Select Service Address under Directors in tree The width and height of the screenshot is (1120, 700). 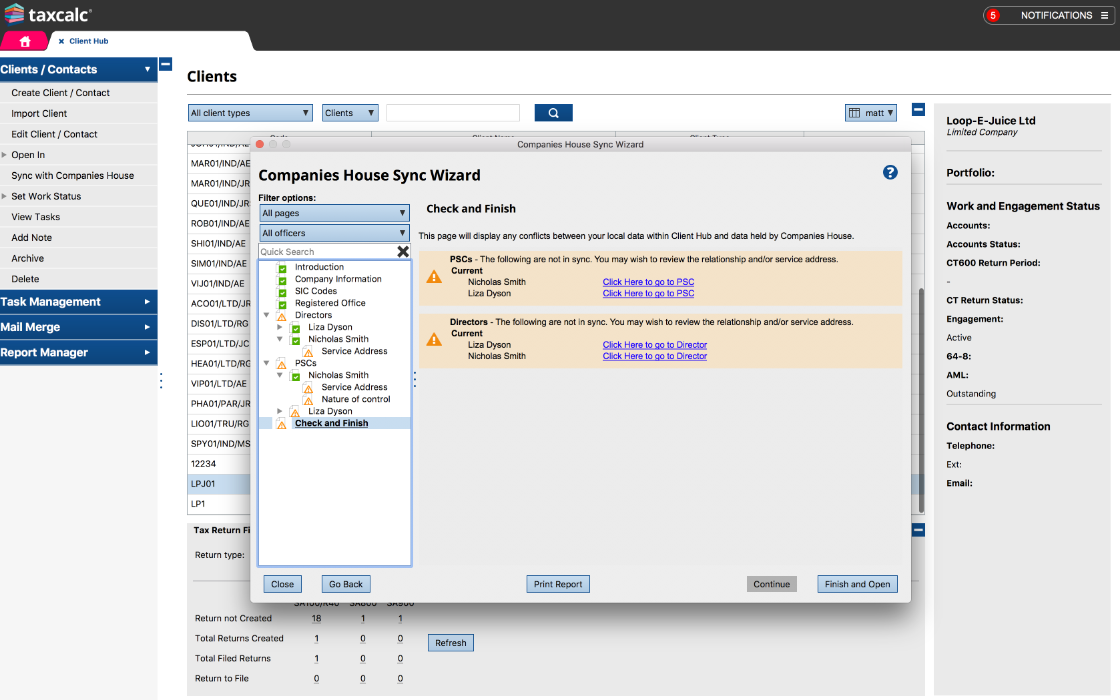pyautogui.click(x=354, y=351)
